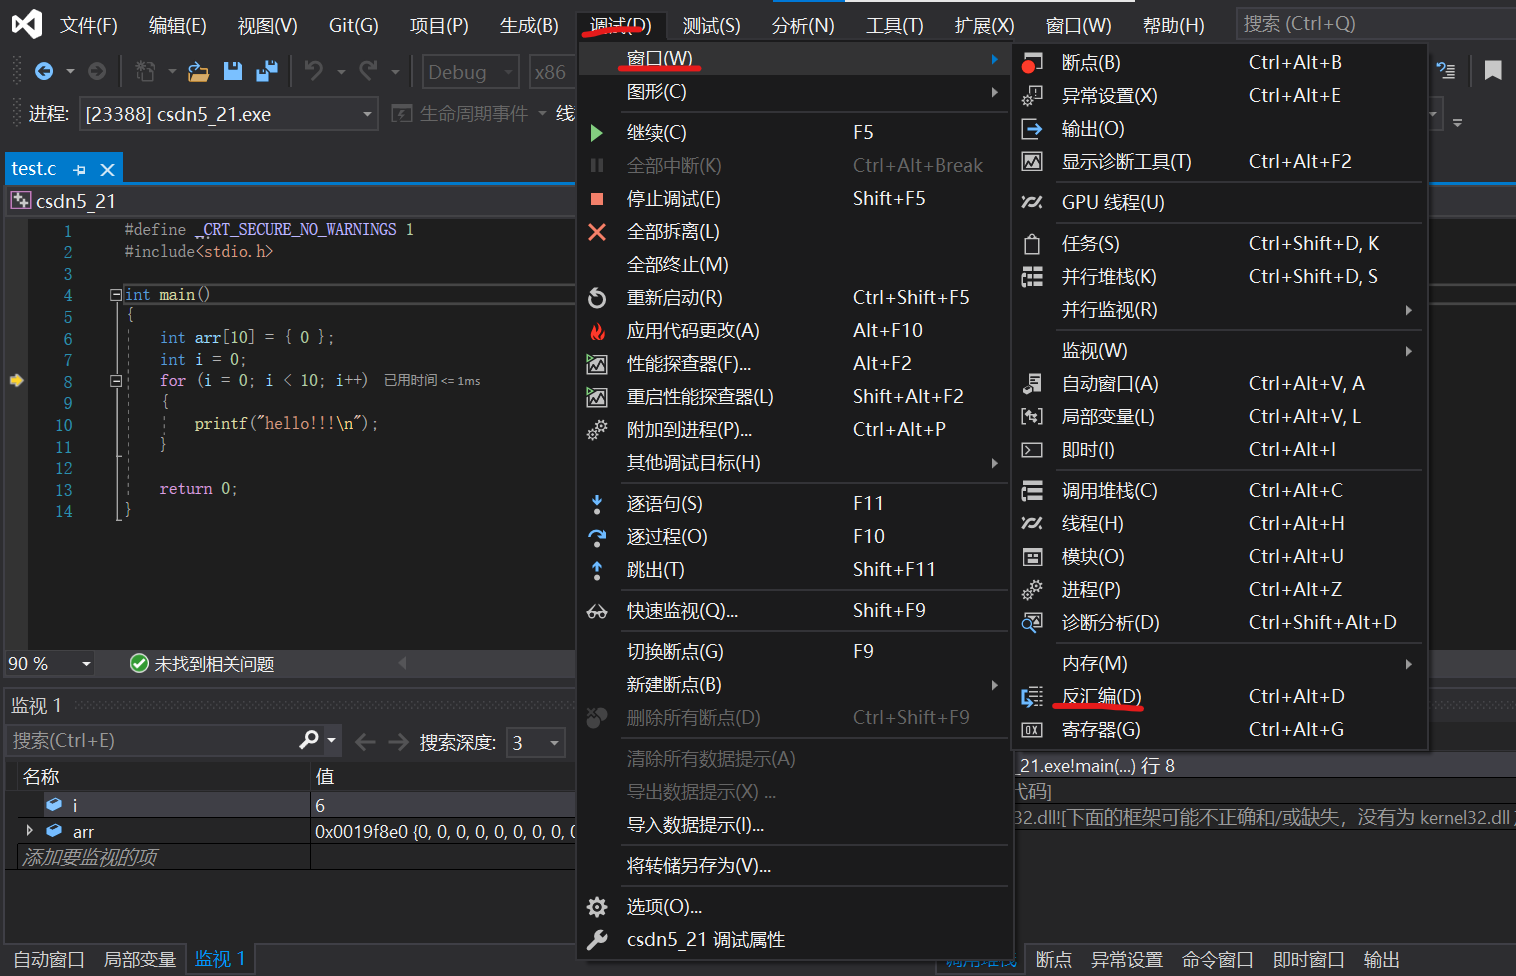The image size is (1516, 976).
Task: Click the search magnifier in Watch panel
Action: 309,740
